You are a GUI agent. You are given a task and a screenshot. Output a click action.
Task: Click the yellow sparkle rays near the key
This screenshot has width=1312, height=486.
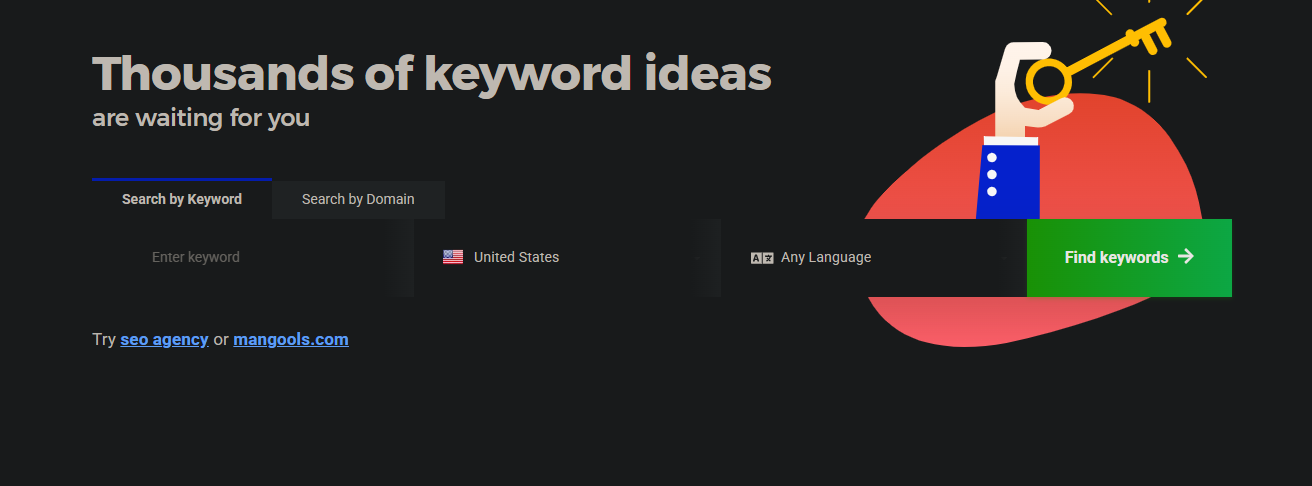1195,68
